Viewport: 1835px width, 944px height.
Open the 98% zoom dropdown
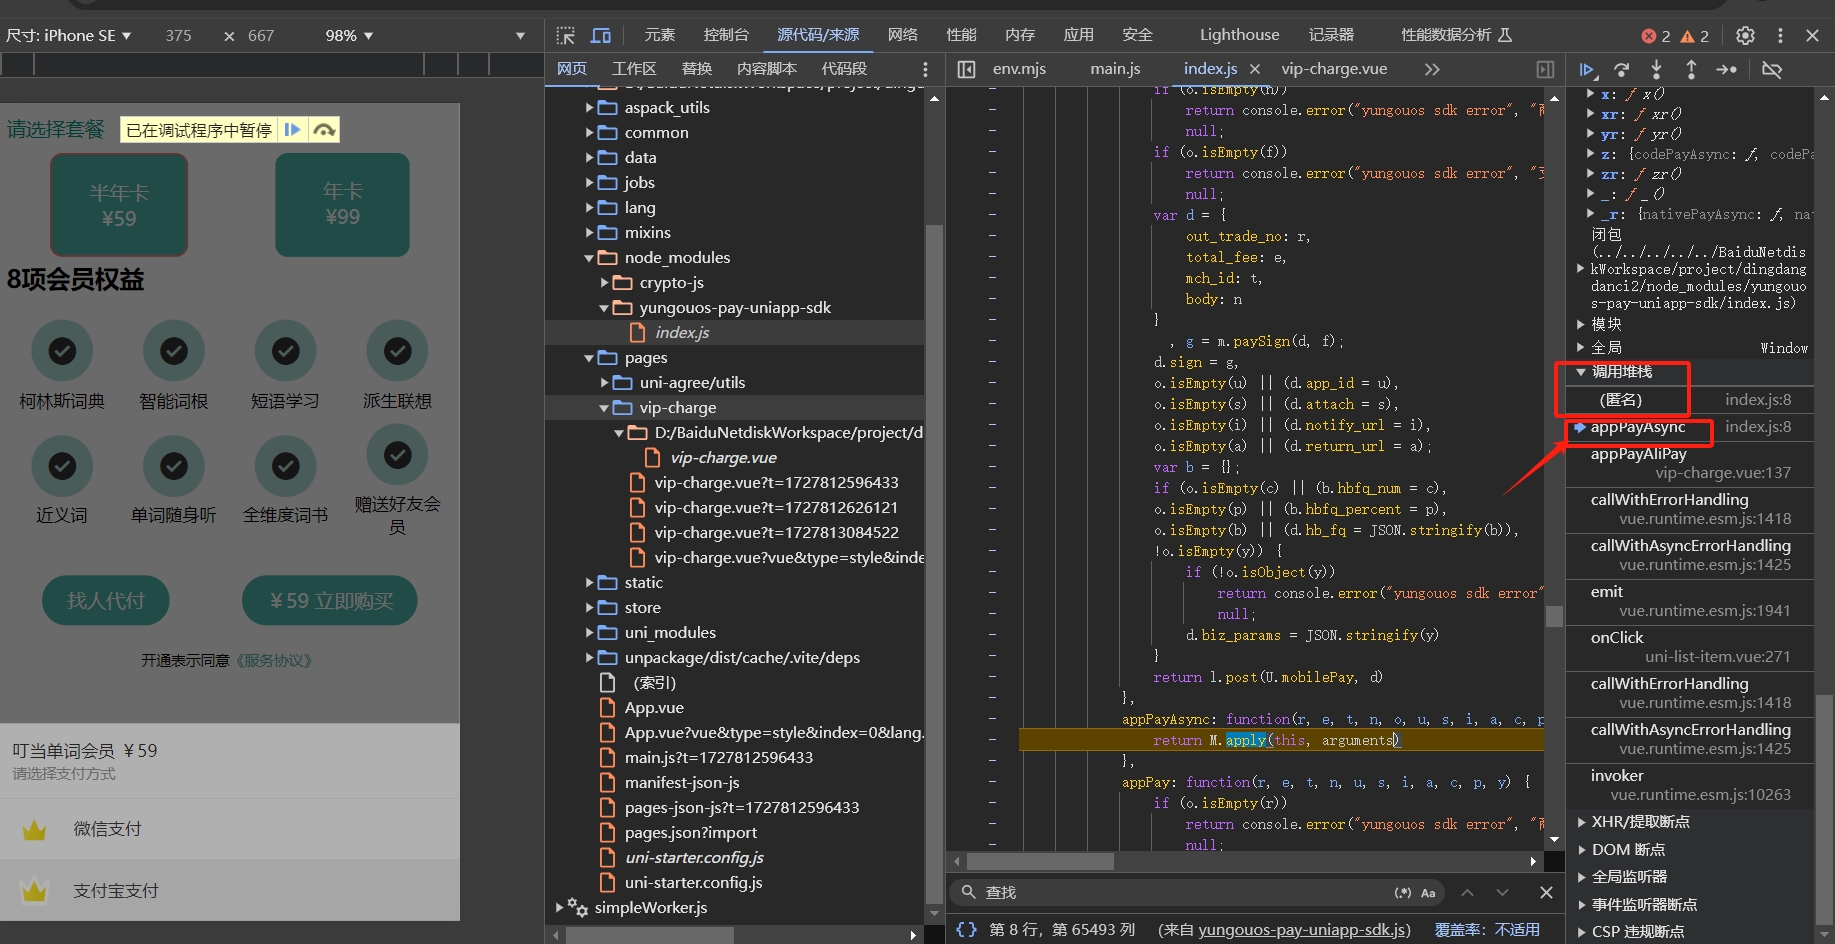(349, 35)
